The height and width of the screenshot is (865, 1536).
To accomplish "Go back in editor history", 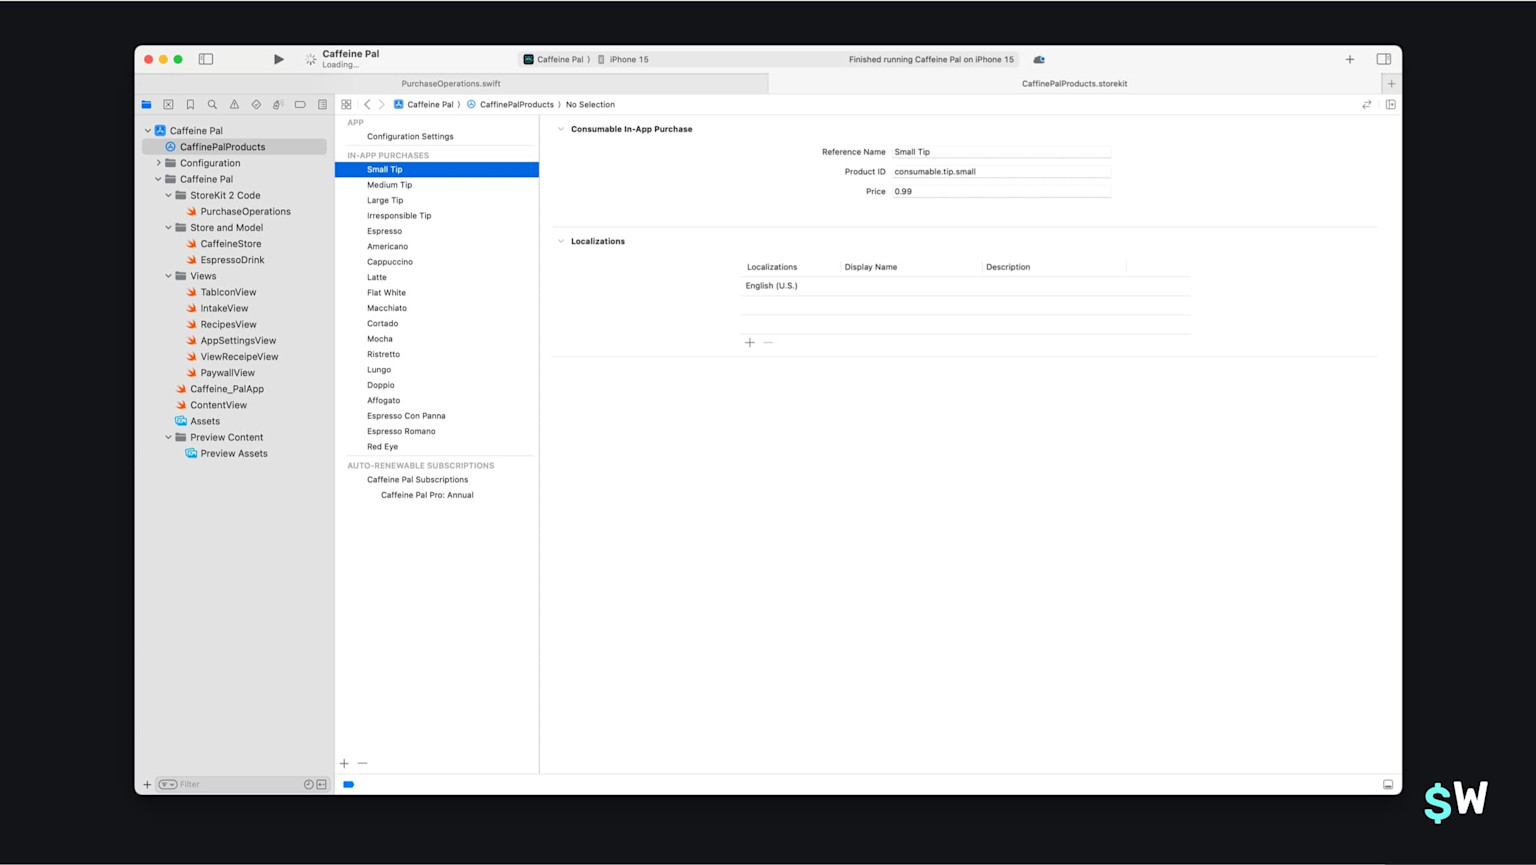I will 367,104.
